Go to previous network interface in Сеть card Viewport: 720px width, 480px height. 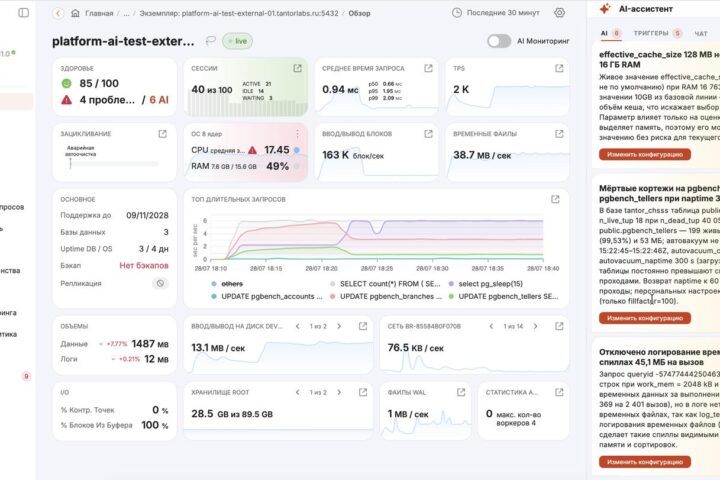pos(491,326)
